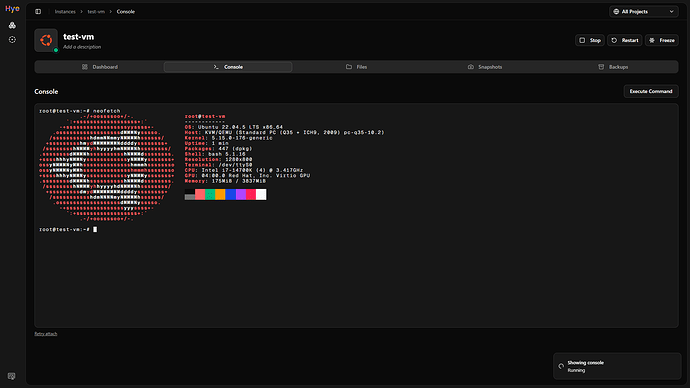Click the Kernel 5.15.0 generic line
The width and height of the screenshot is (690, 388).
coord(228,138)
